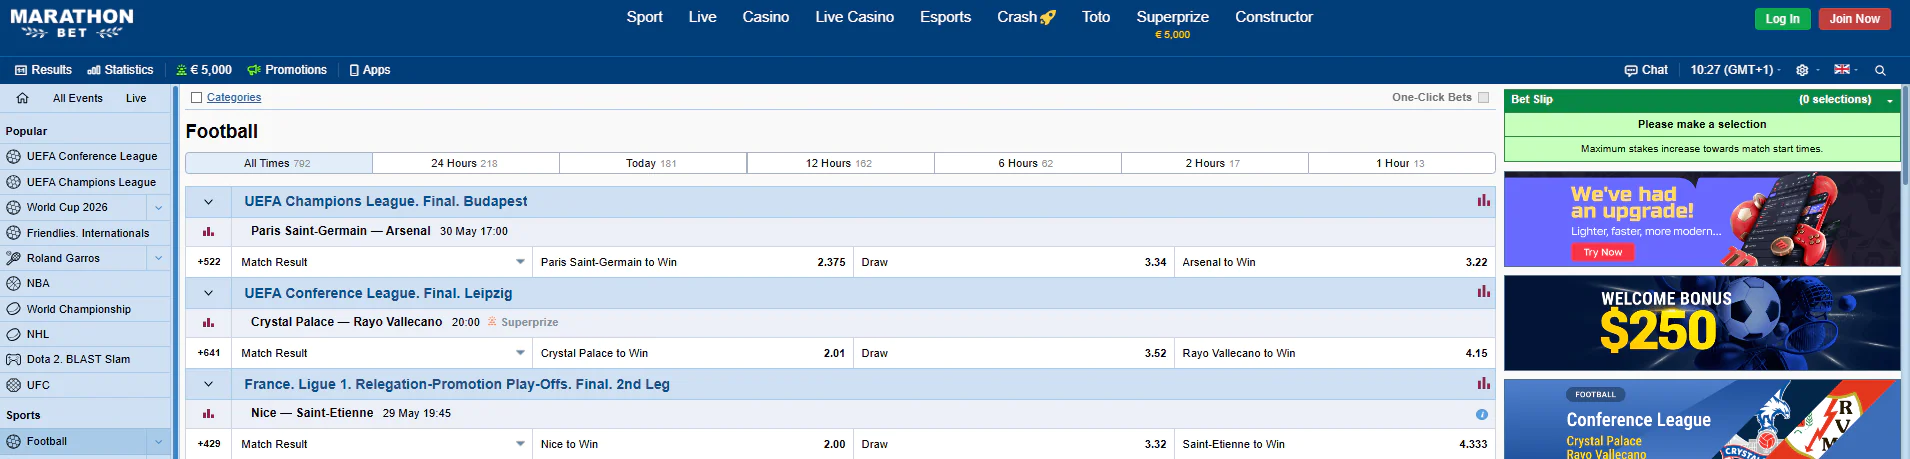1910x459 pixels.
Task: Switch to the 6 Hours tab
Action: coord(1027,163)
